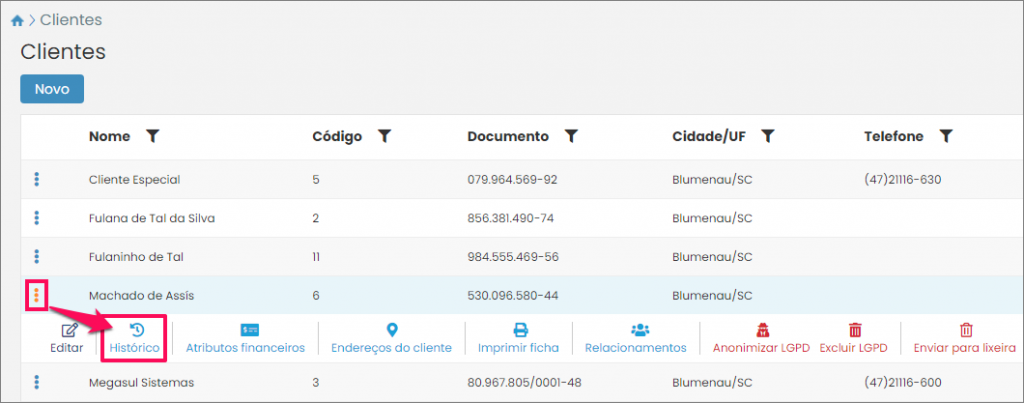The height and width of the screenshot is (403, 1024).
Task: Expand actions menu for Cliente Especial
Action: pyautogui.click(x=37, y=179)
